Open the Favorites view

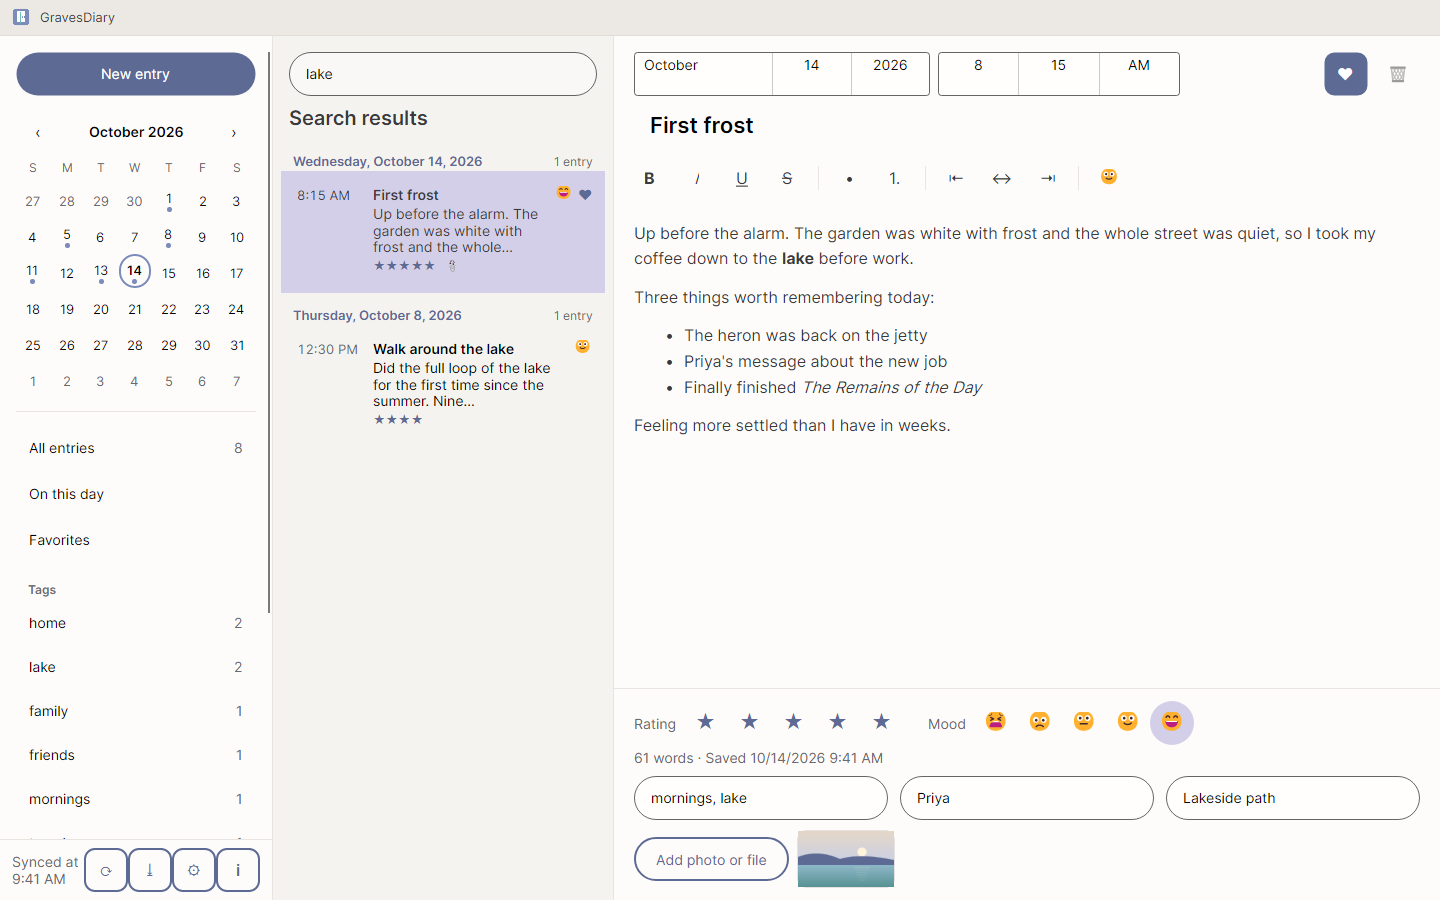pos(136,540)
